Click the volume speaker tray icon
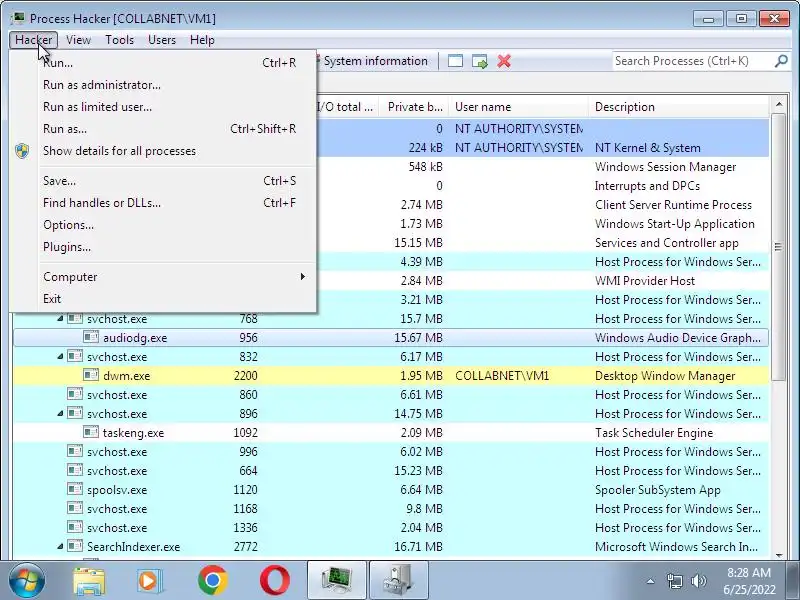The height and width of the screenshot is (600, 800). (x=698, y=581)
